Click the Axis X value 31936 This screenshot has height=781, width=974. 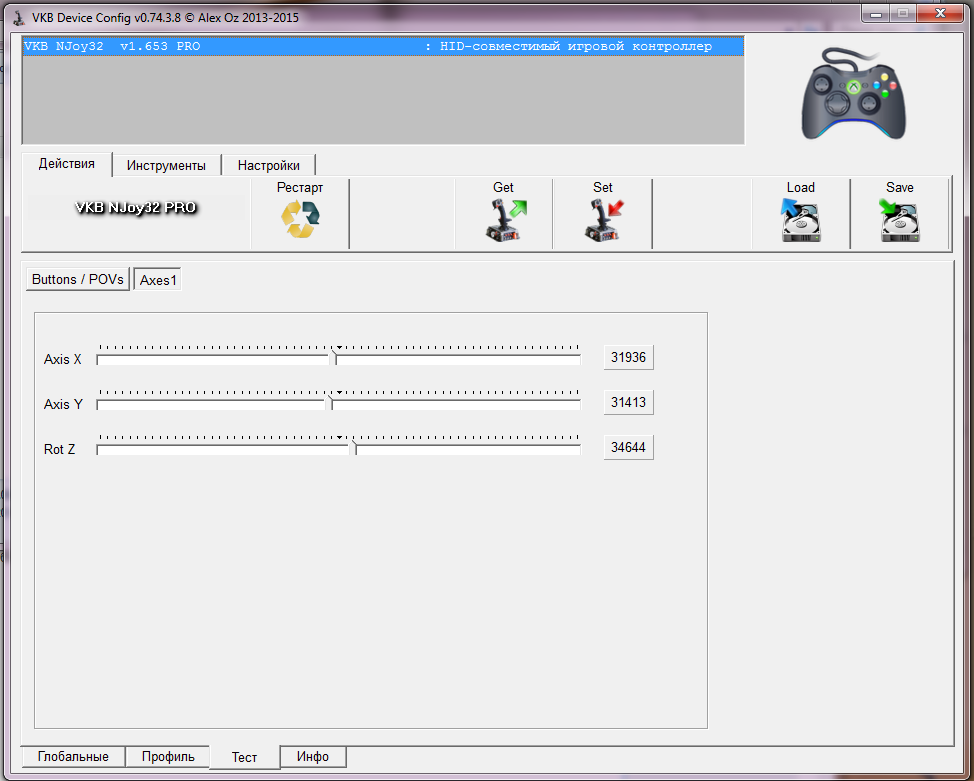pos(628,357)
